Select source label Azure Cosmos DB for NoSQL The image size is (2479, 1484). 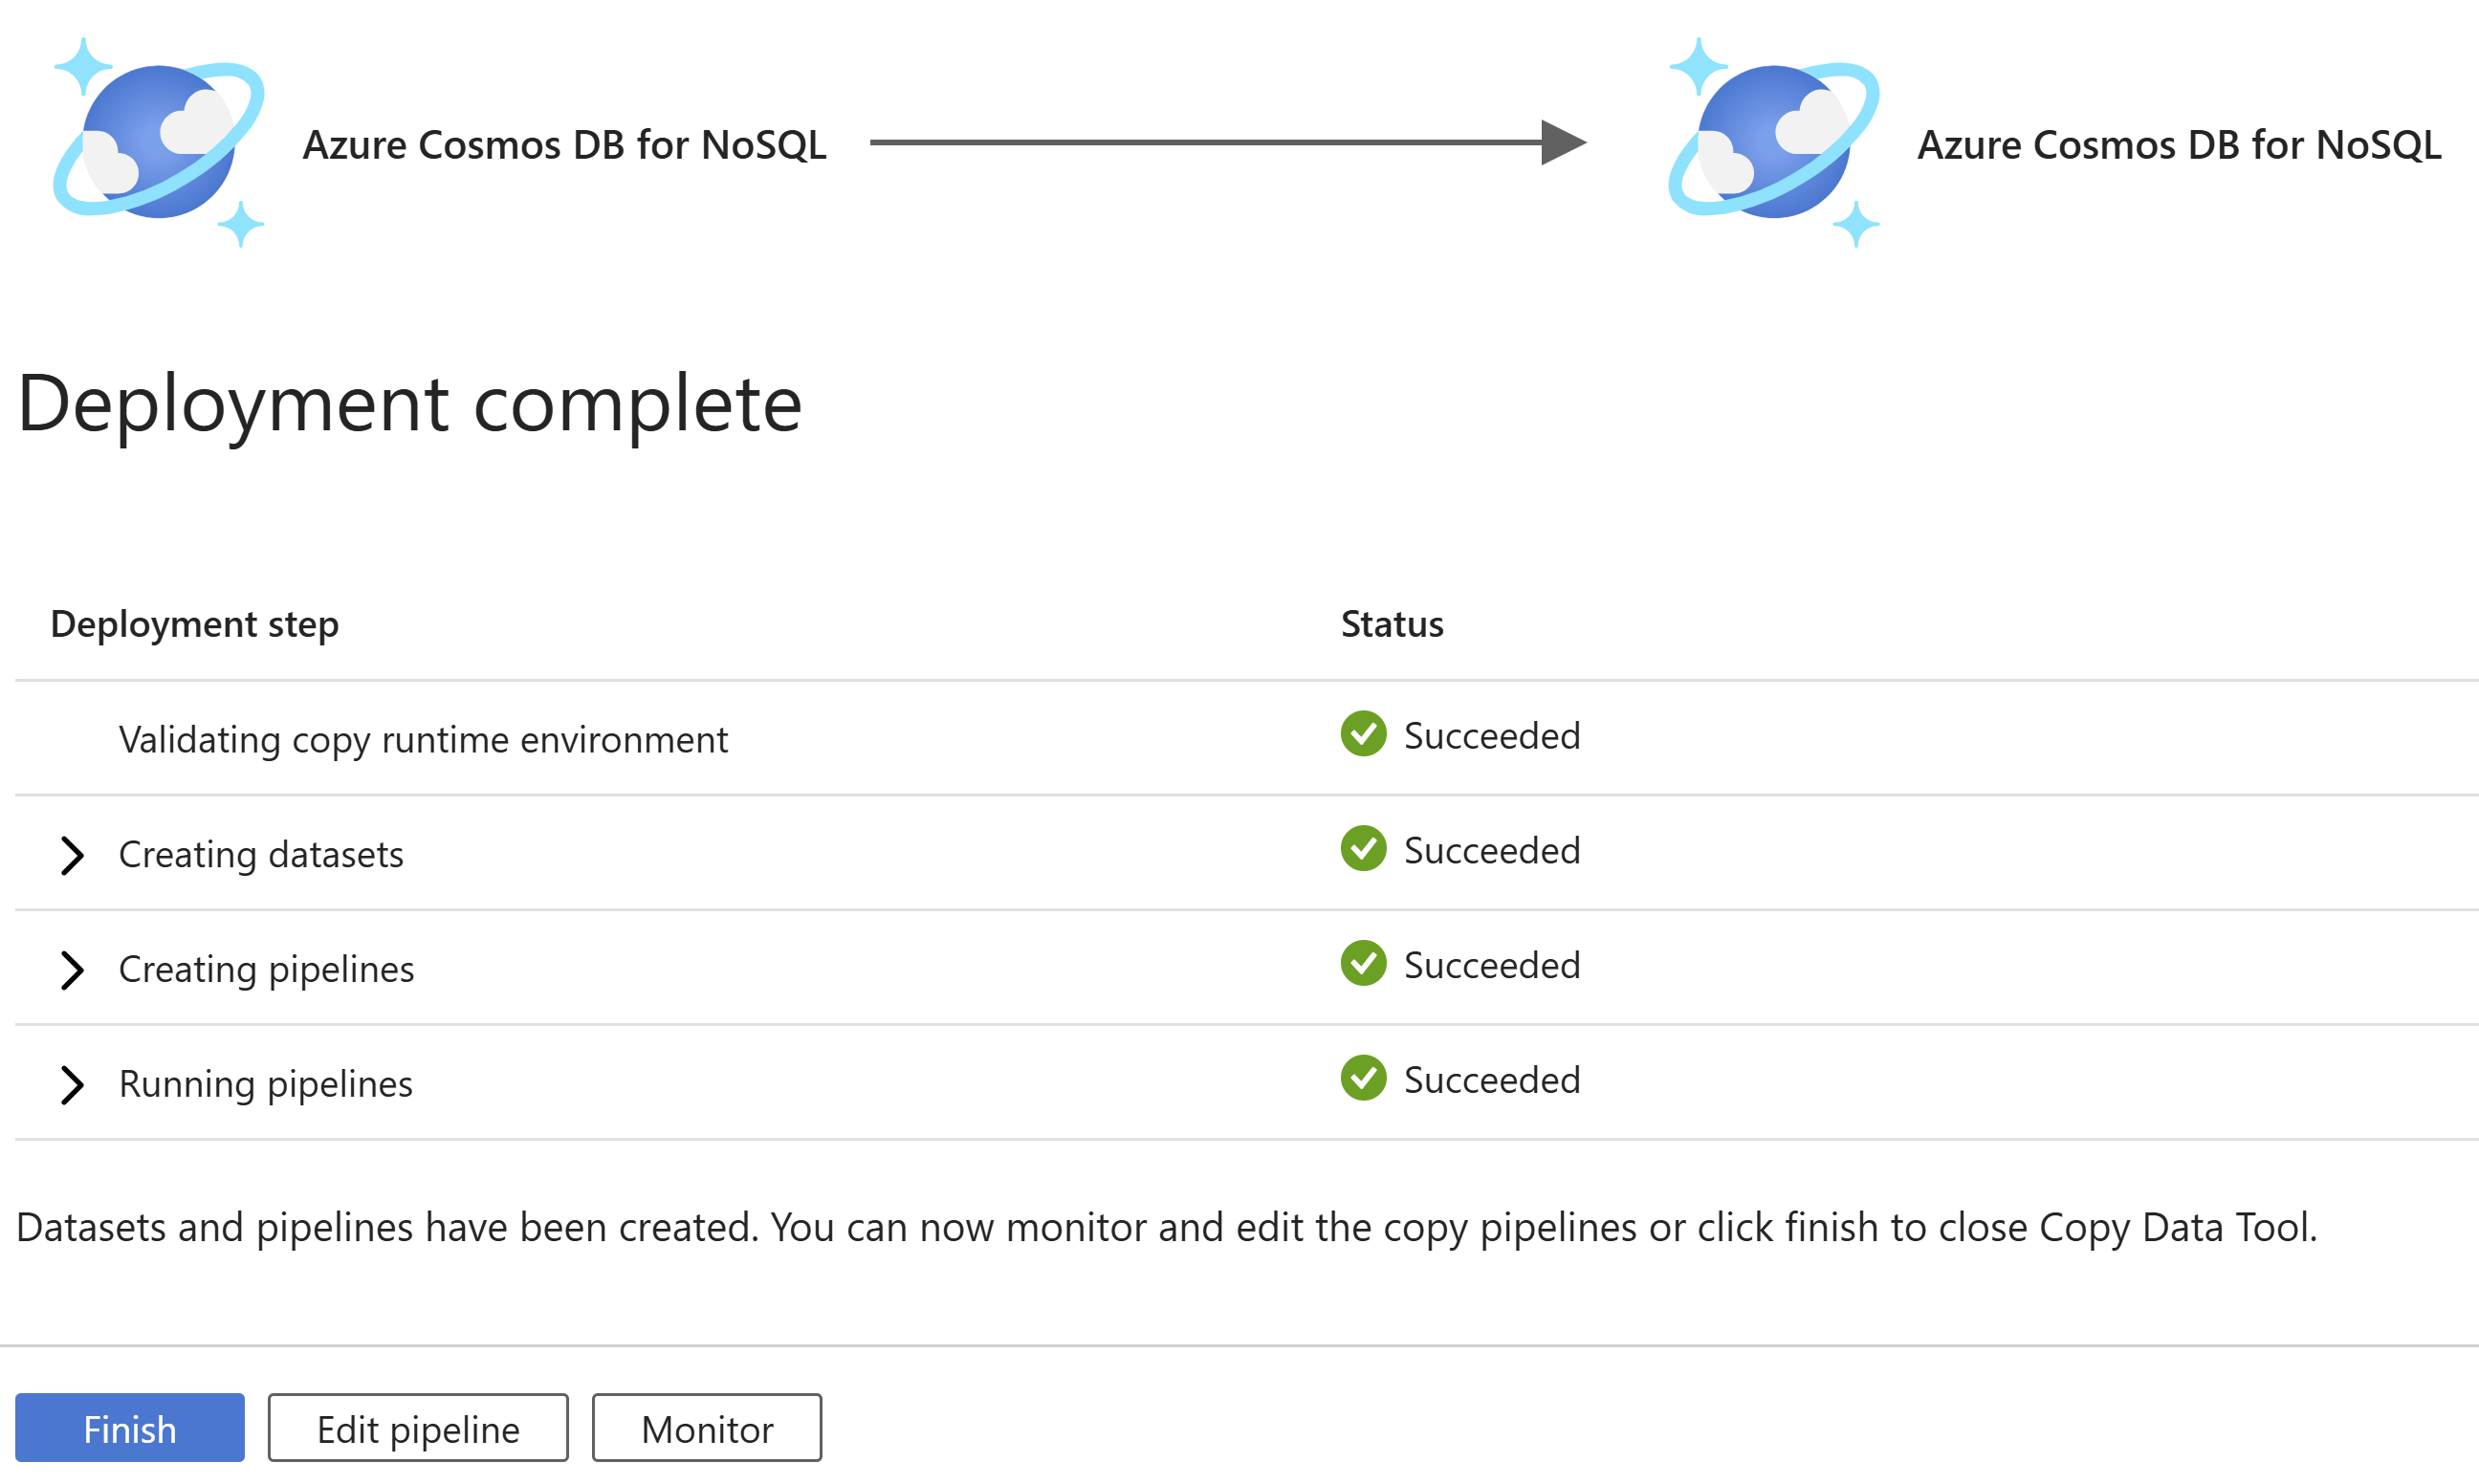(564, 145)
